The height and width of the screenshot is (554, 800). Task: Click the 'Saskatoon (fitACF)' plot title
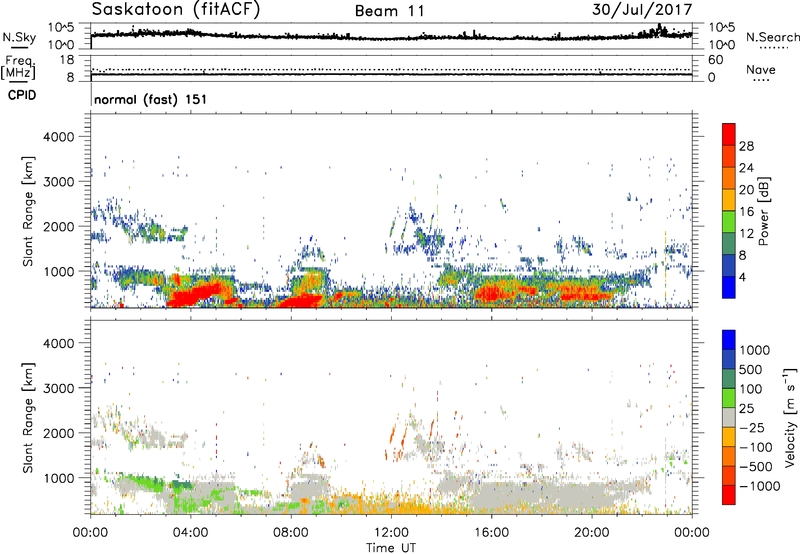176,10
